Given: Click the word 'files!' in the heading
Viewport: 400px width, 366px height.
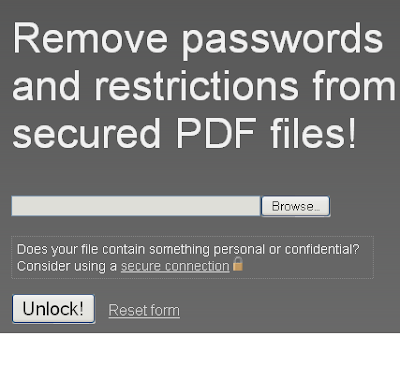Looking at the screenshot, I should click(313, 133).
